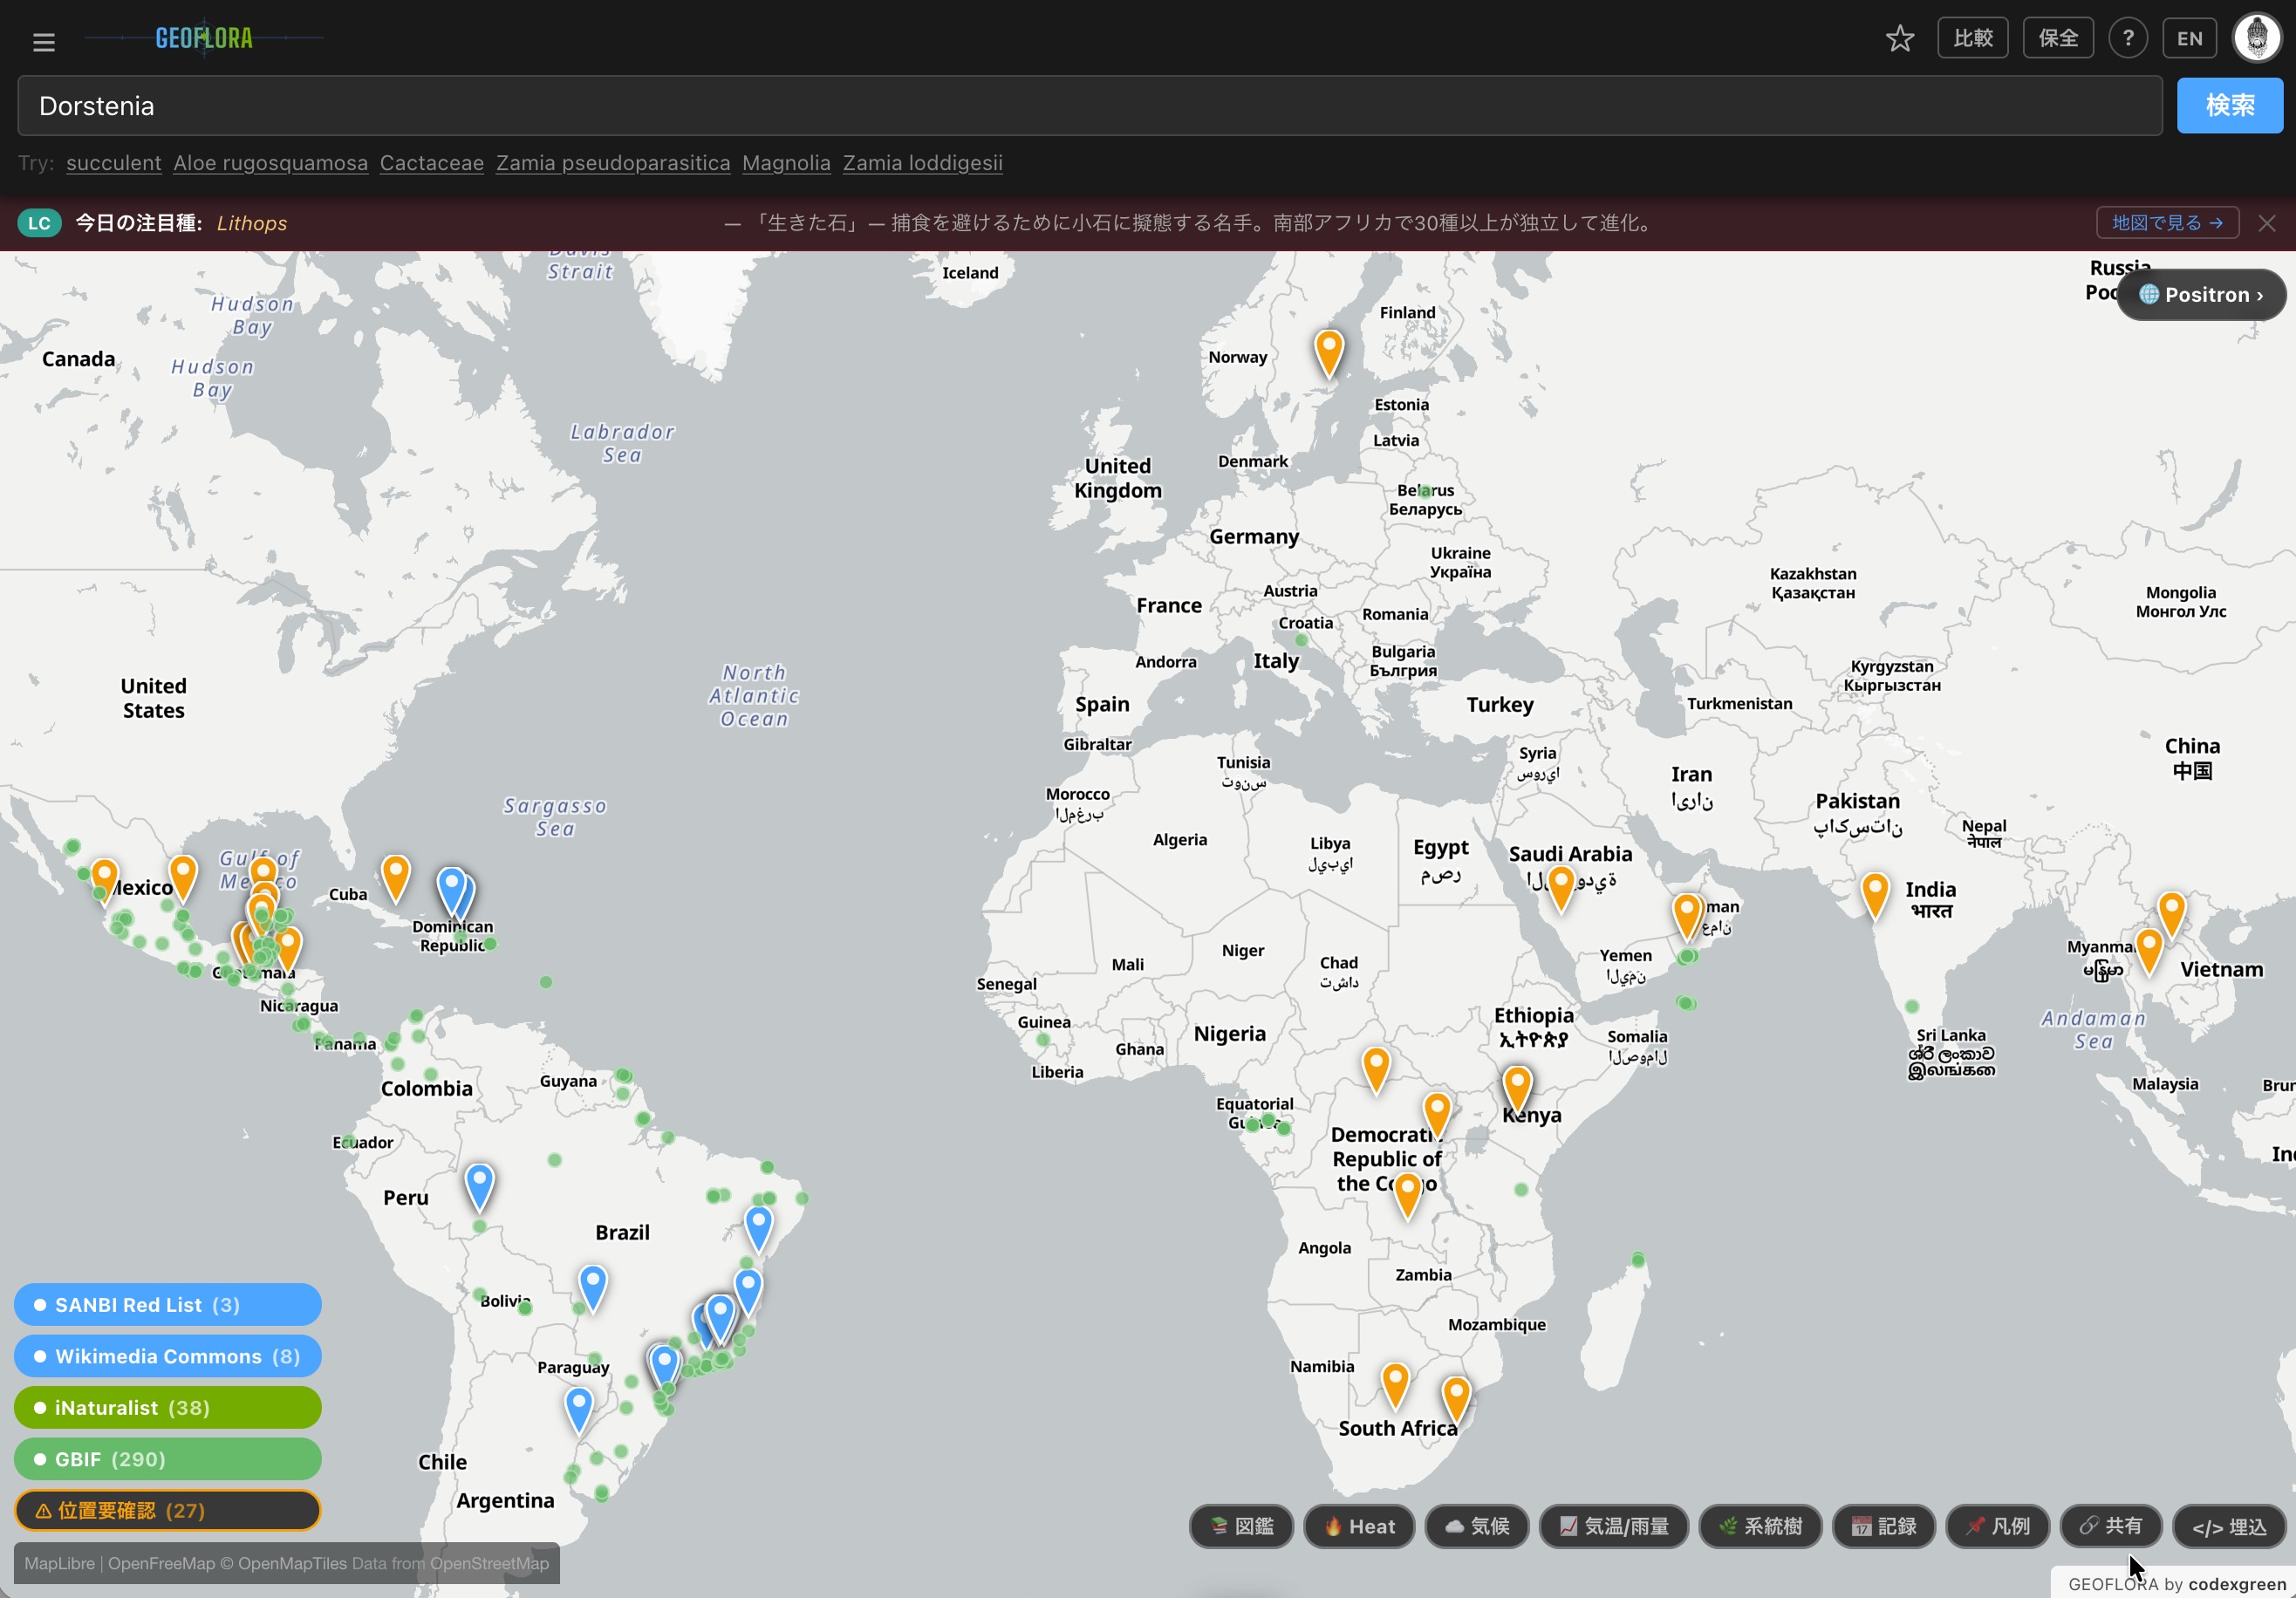Viewport: 2296px width, 1598px height.
Task: Open the hamburger menu
Action: 43,41
